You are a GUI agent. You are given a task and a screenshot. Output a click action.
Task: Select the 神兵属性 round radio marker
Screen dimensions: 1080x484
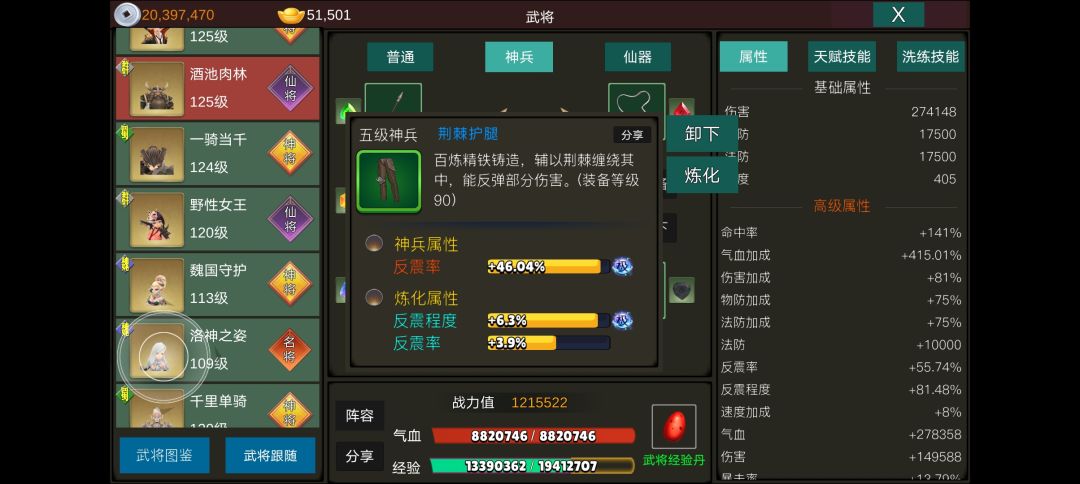click(374, 243)
